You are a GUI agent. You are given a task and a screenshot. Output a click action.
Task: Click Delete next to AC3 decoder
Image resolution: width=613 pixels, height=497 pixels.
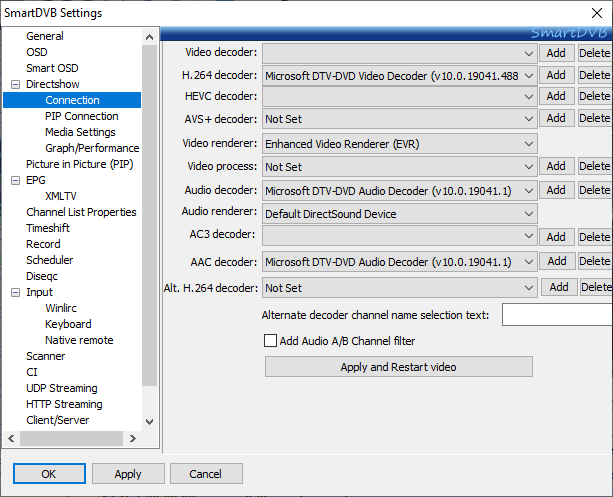coord(595,237)
